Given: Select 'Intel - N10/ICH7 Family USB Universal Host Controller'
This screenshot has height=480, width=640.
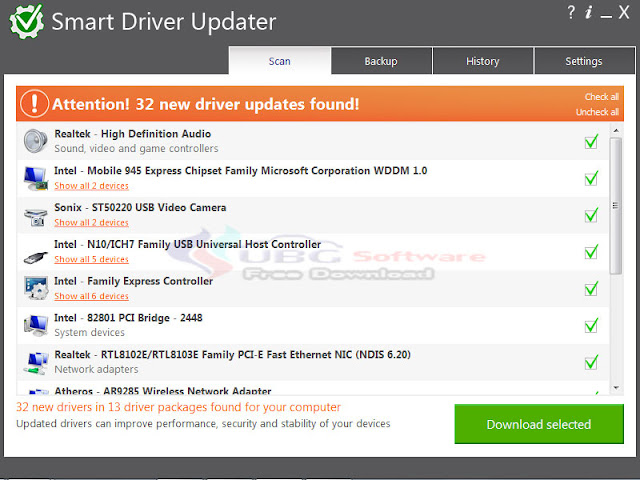Looking at the screenshot, I should tap(187, 244).
